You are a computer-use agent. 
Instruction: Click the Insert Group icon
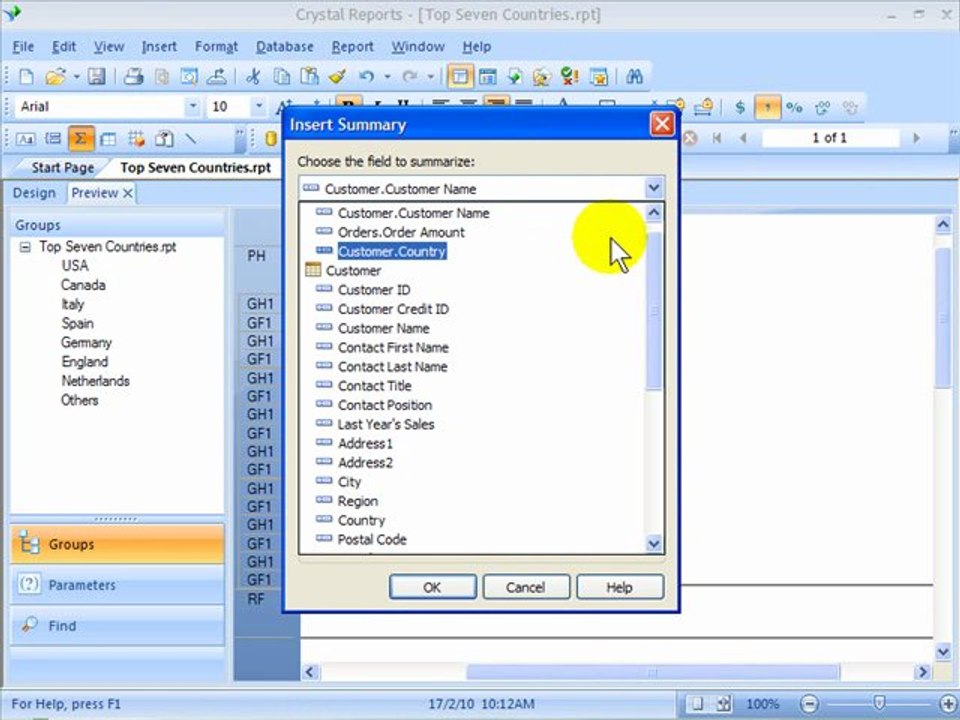(x=53, y=139)
